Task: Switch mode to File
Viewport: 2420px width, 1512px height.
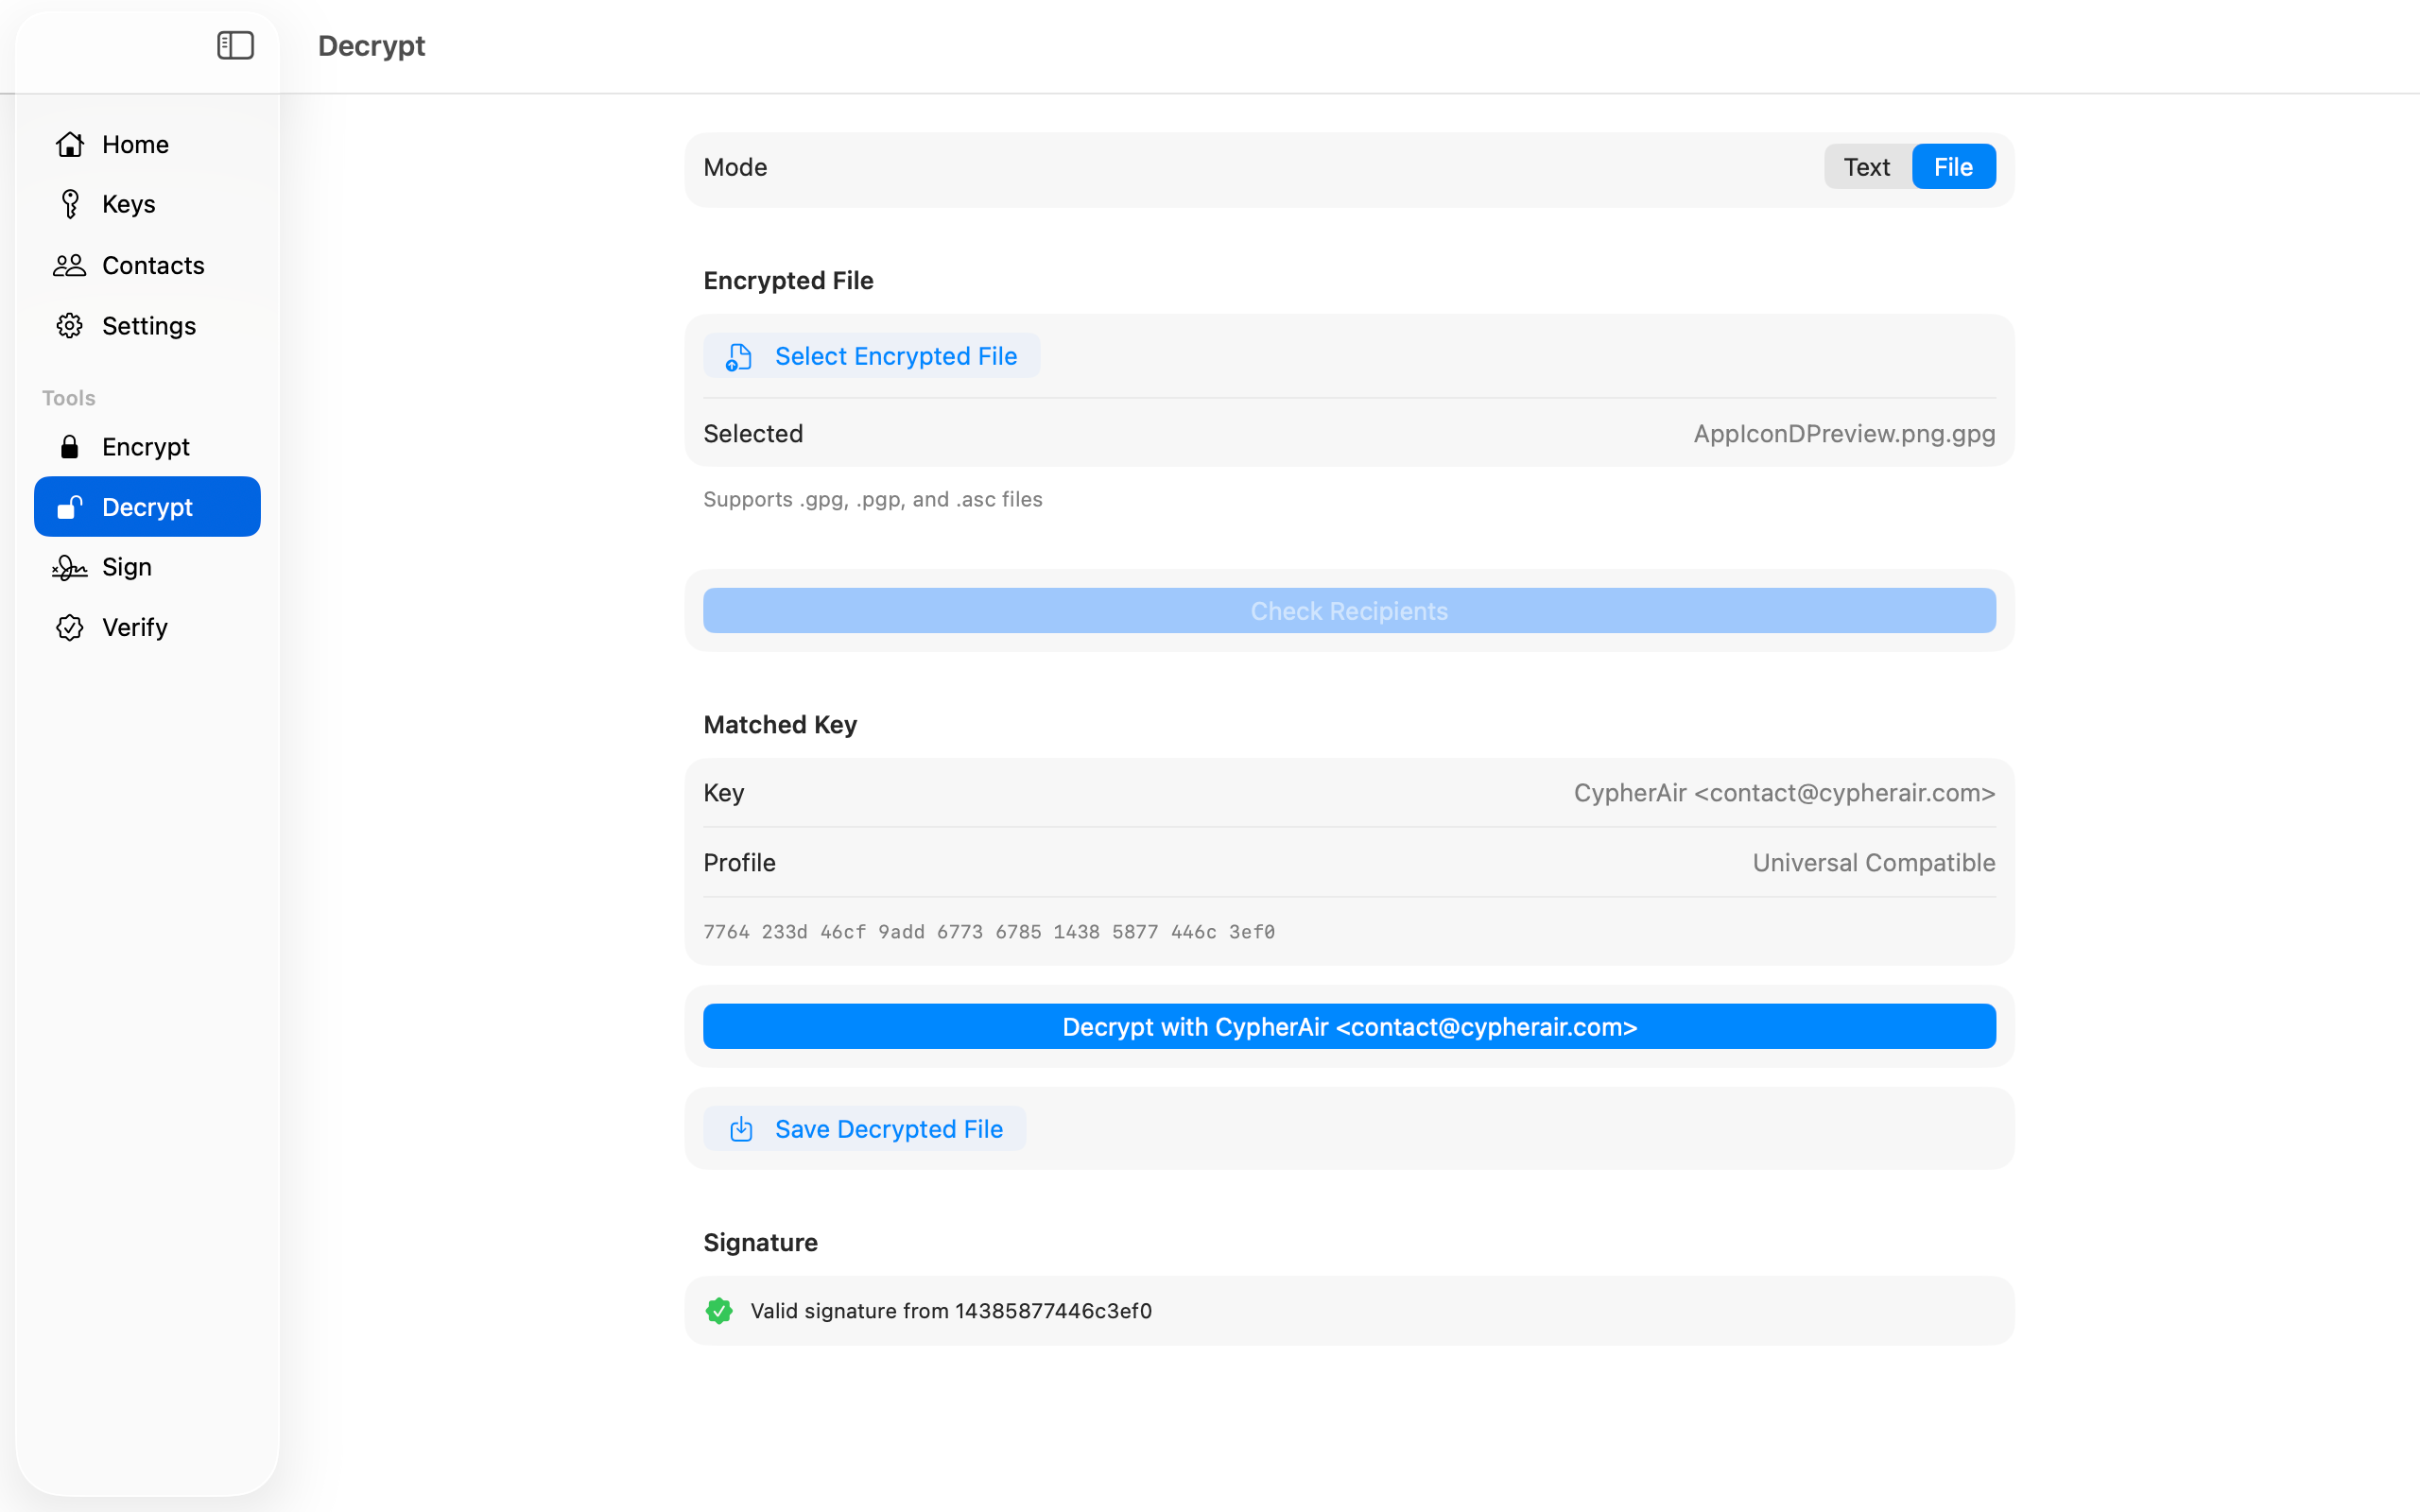Action: (1953, 167)
